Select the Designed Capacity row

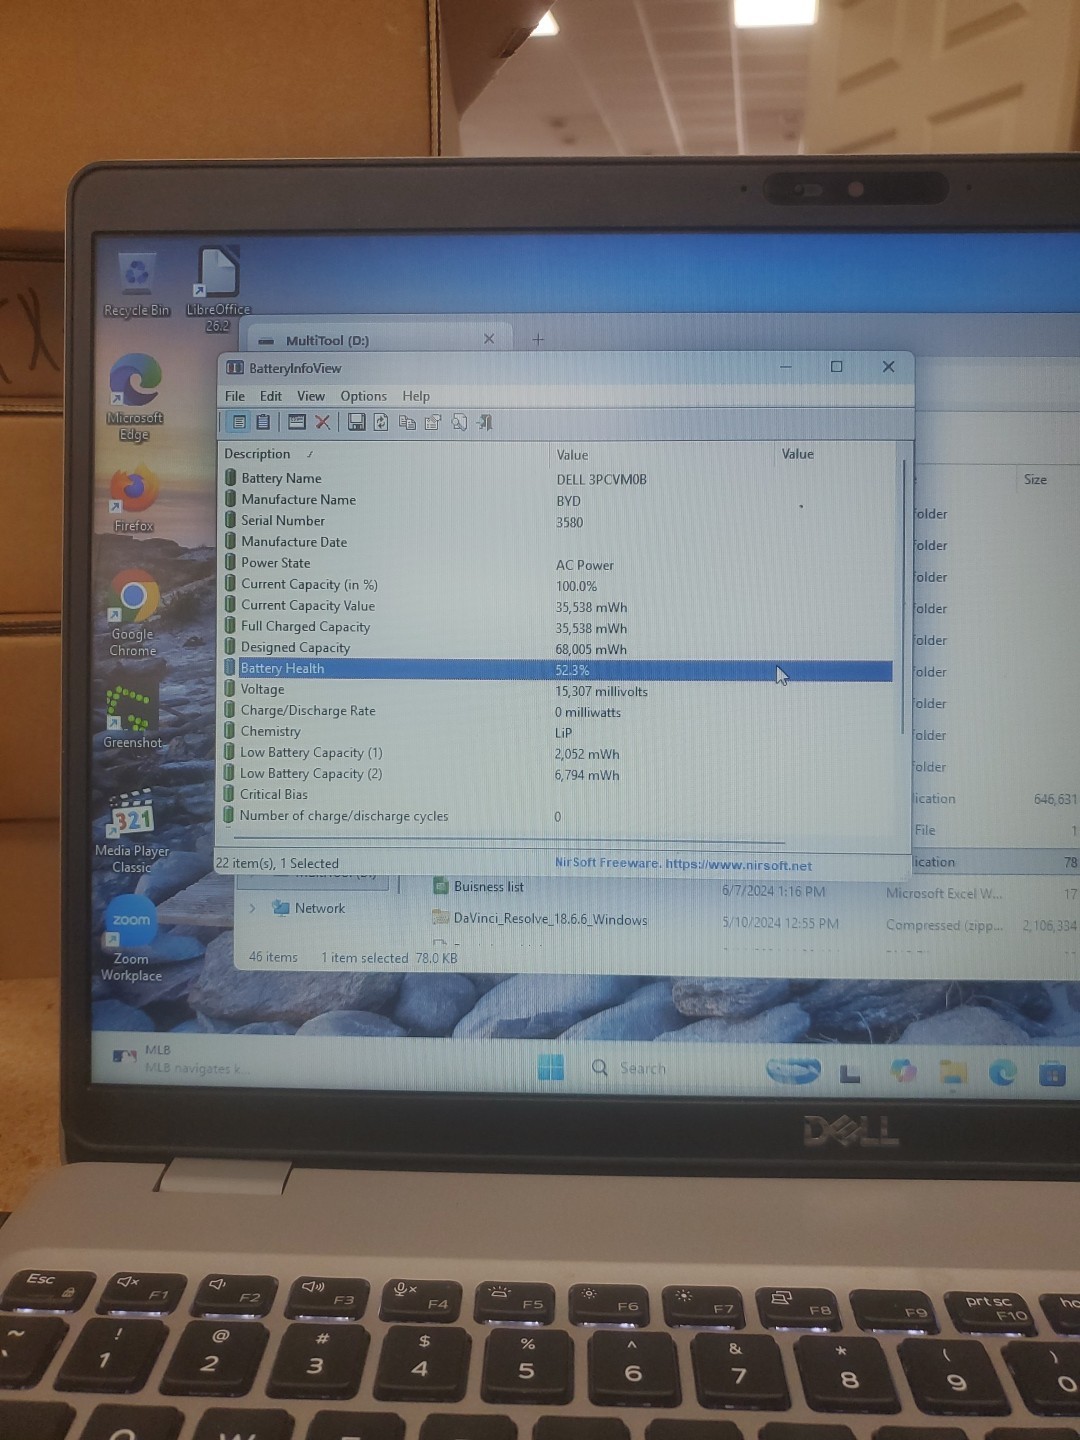[557, 648]
